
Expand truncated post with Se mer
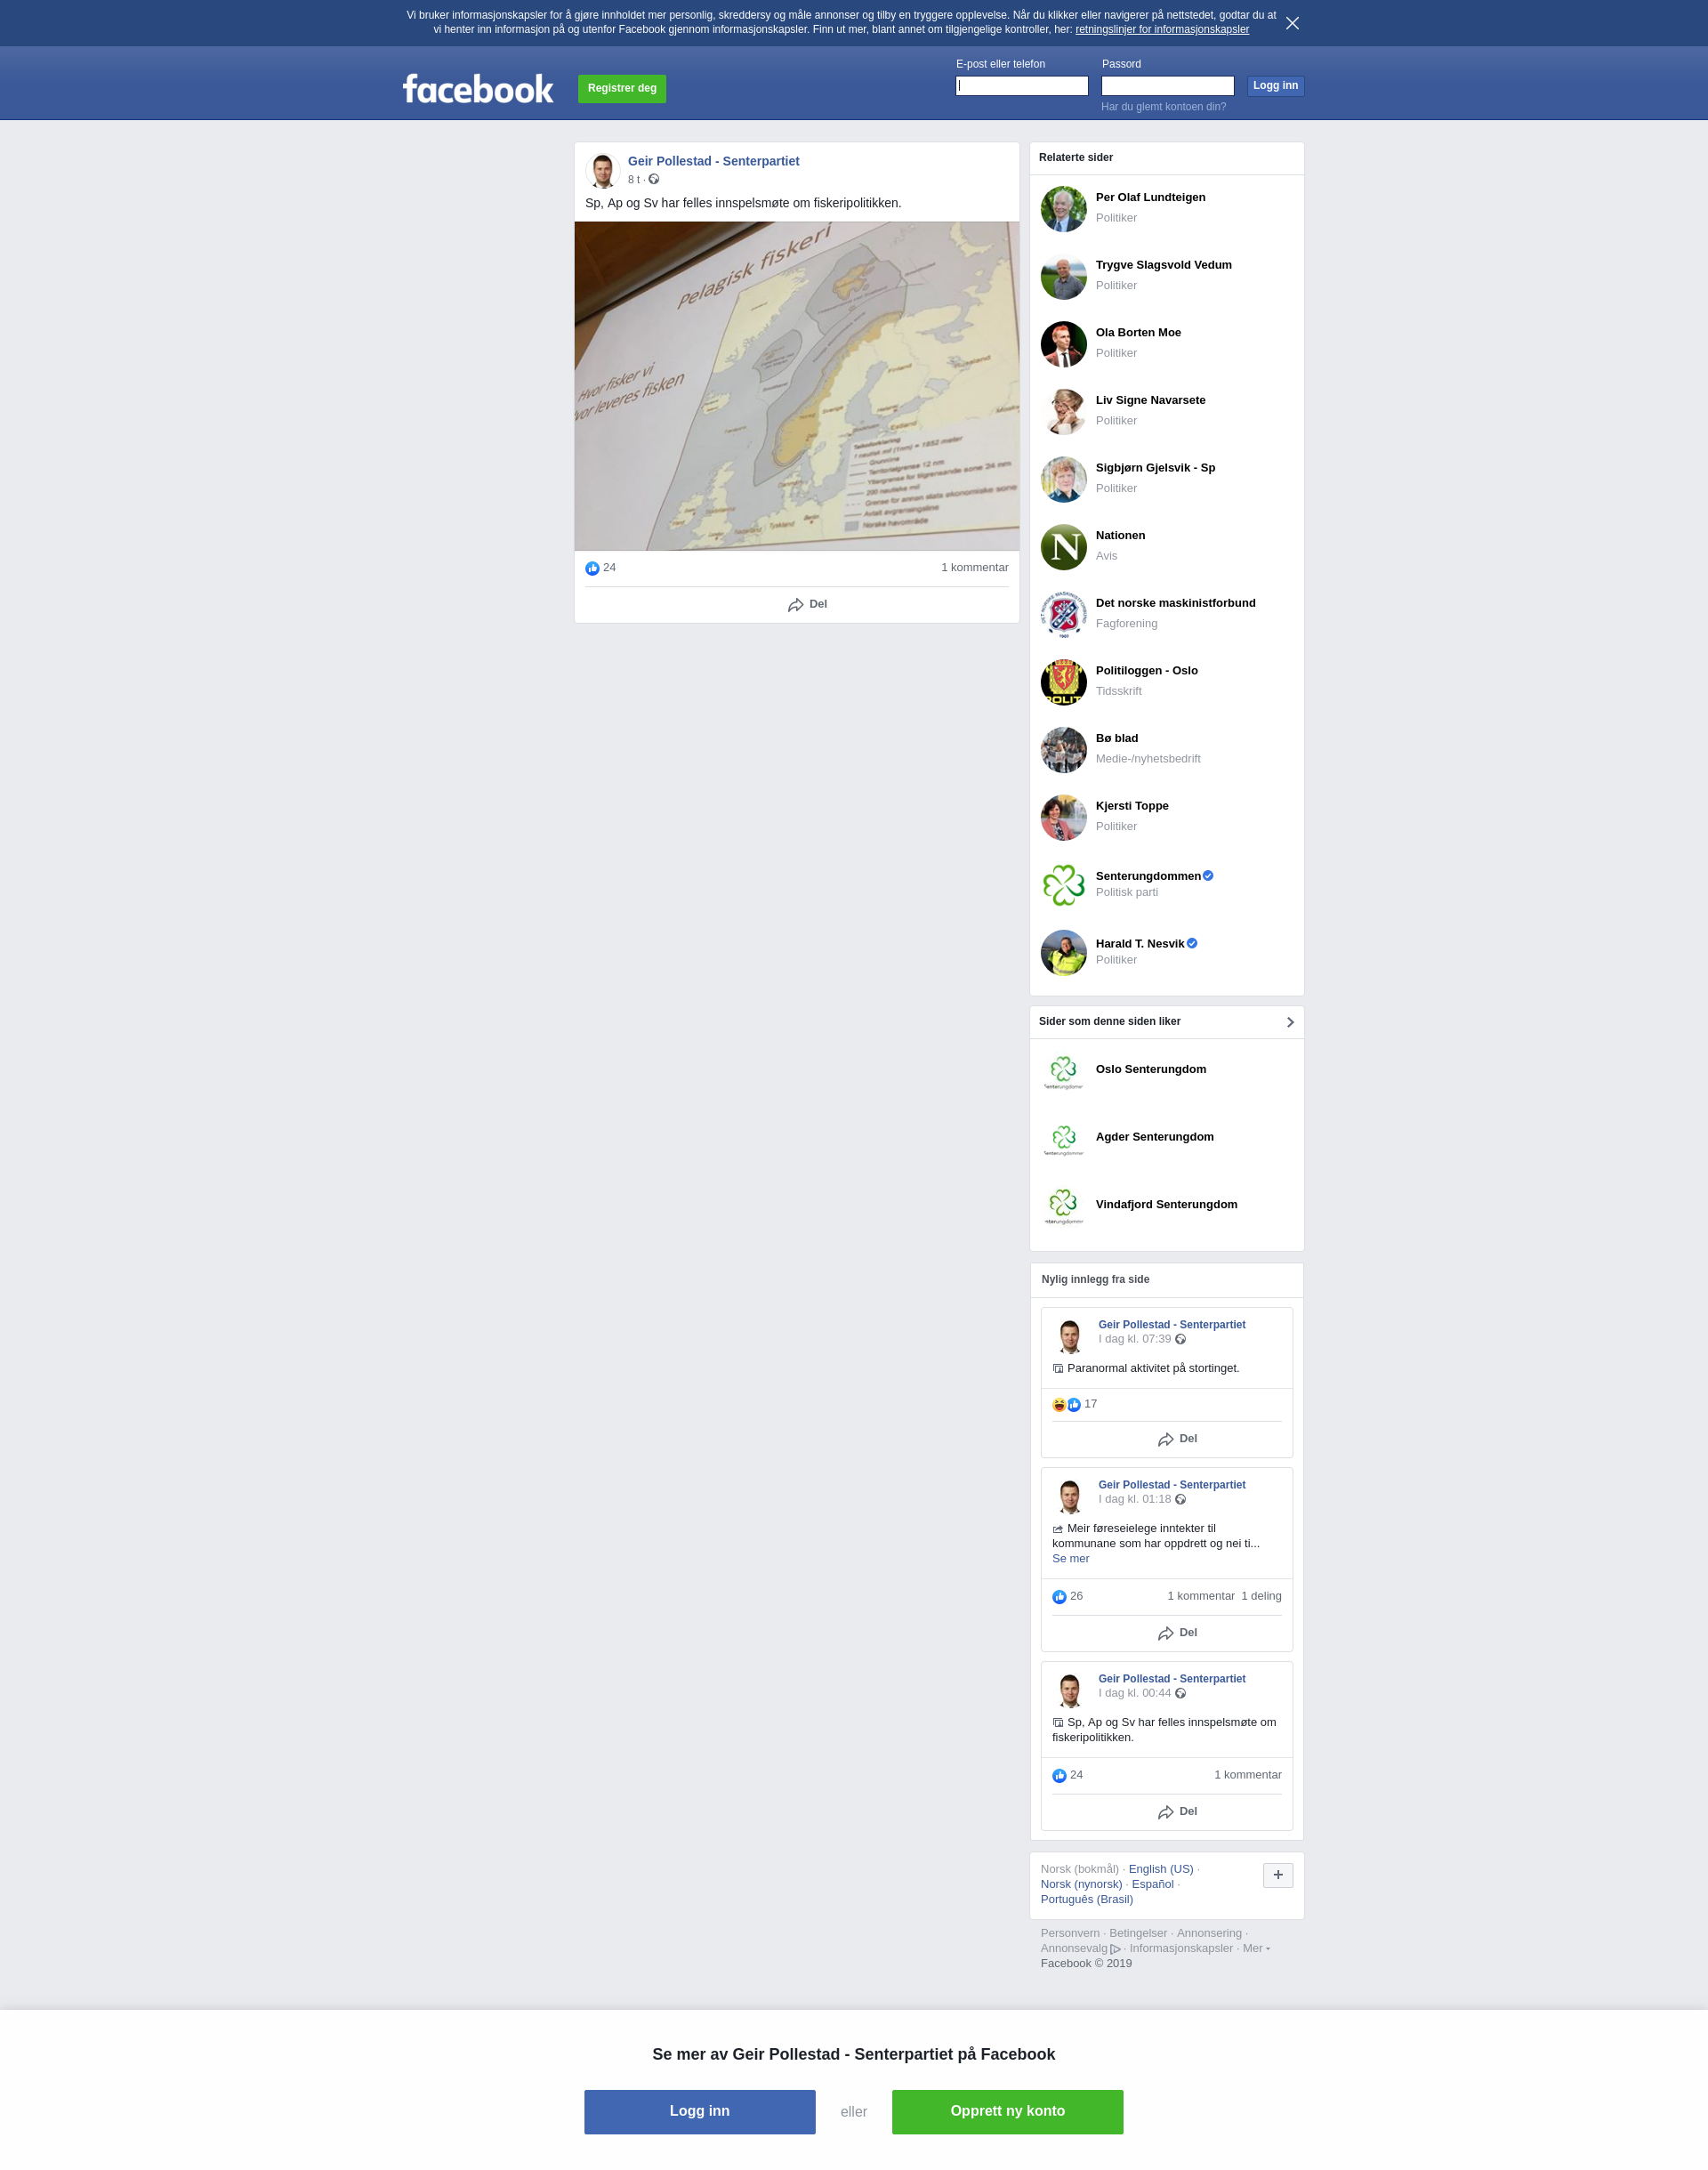pyautogui.click(x=1070, y=1558)
